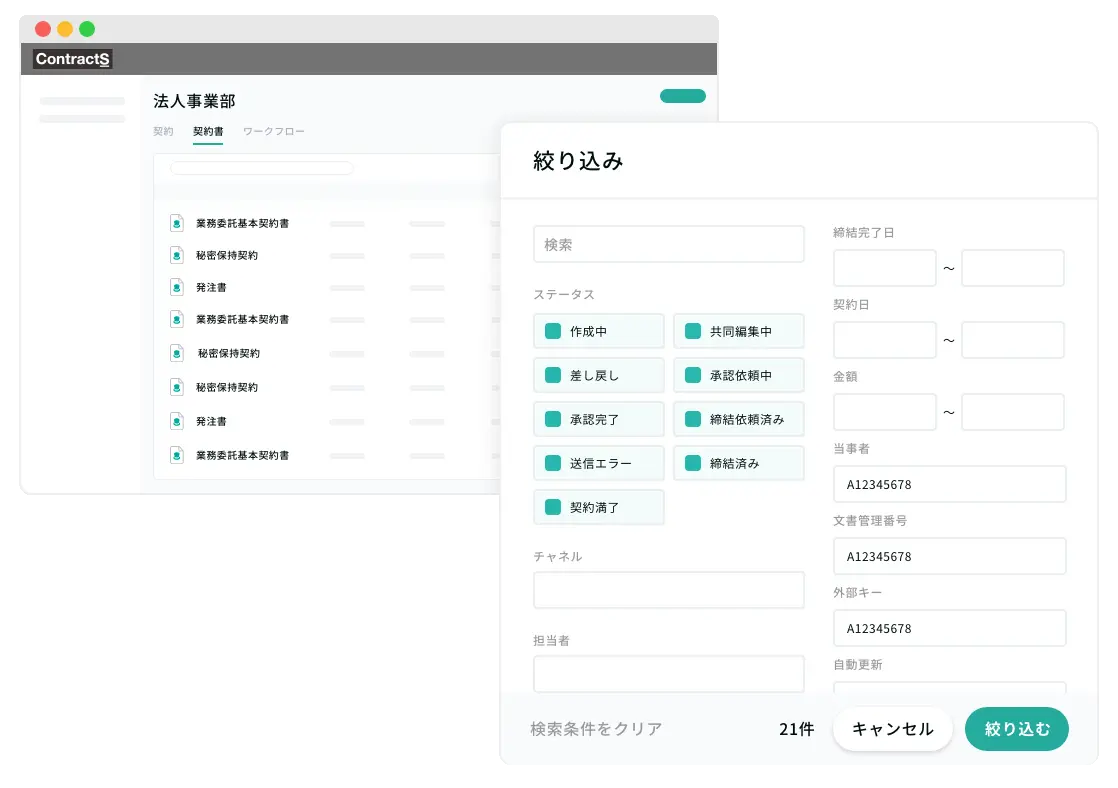Click the ContractS logo

73,59
